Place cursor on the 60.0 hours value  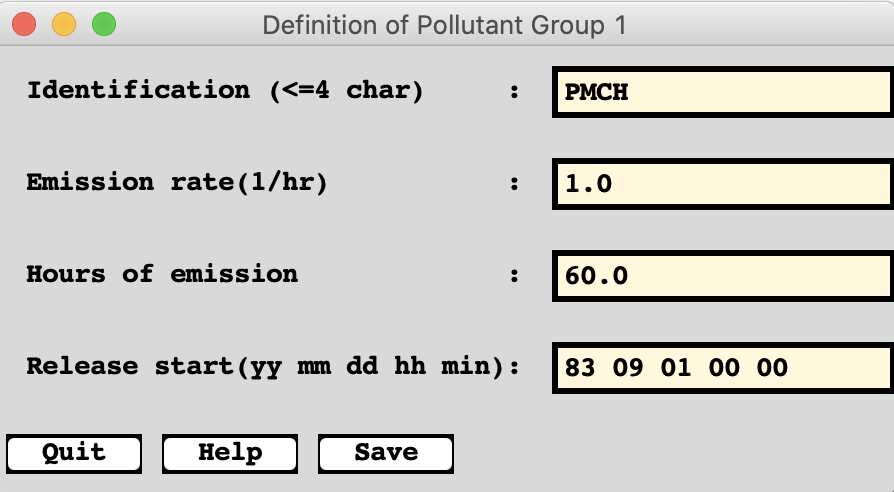[x=597, y=275]
